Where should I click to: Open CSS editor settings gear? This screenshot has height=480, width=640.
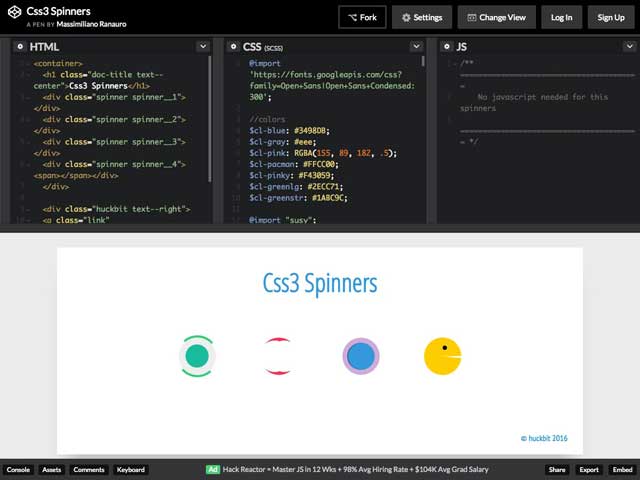(x=233, y=47)
